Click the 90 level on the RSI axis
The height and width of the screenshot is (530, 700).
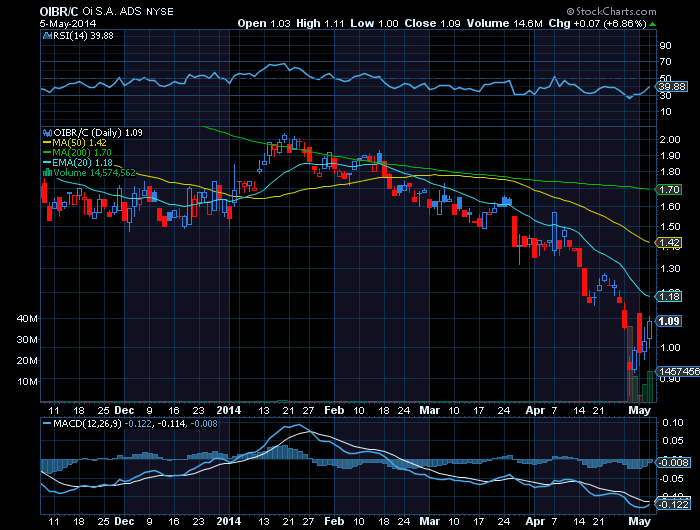(665, 46)
